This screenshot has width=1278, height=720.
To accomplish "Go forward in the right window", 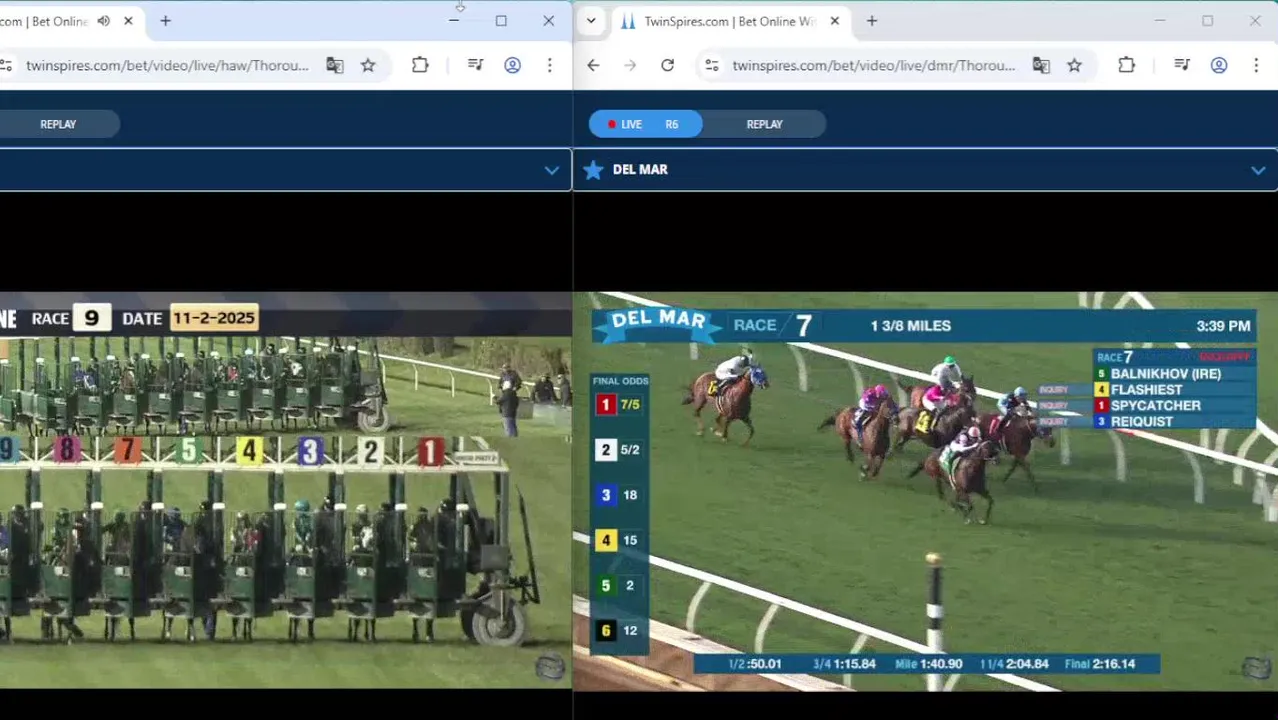I will coord(630,65).
